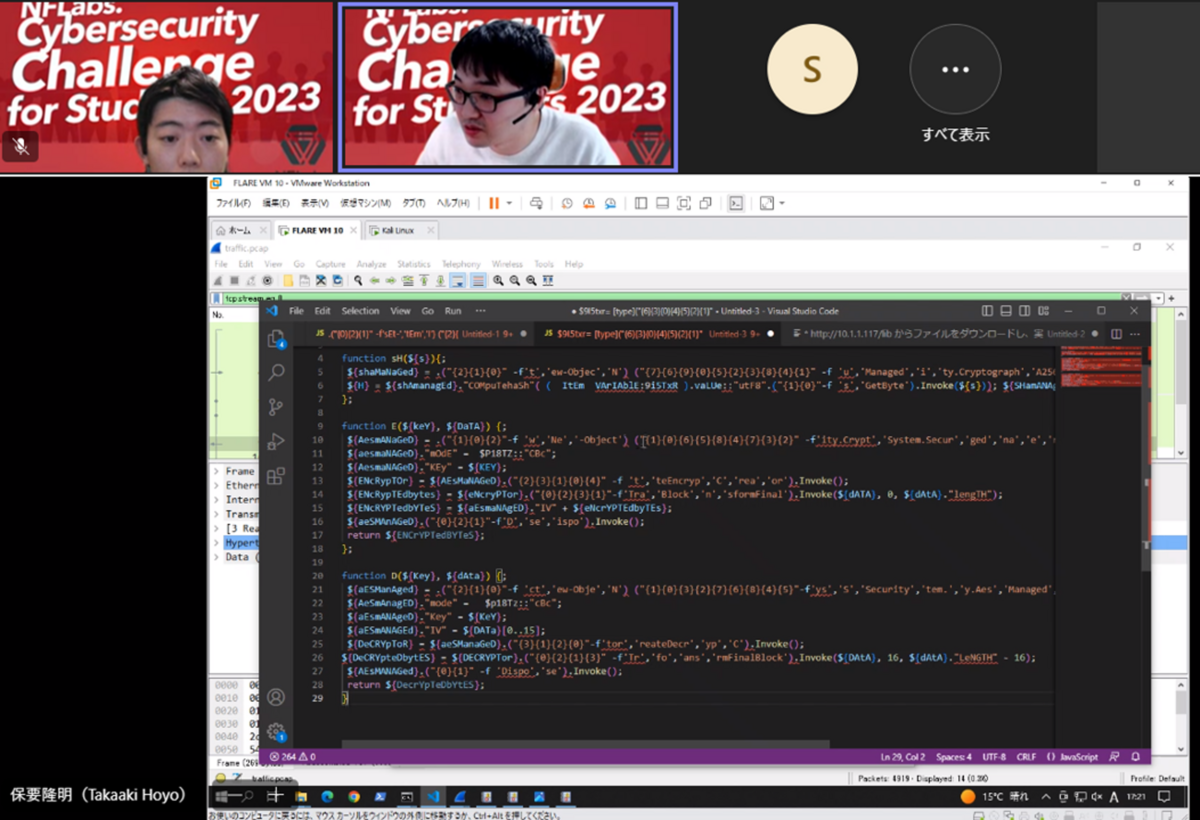
Task: Toggle bottom panel layout icon in VS Code
Action: click(1005, 311)
